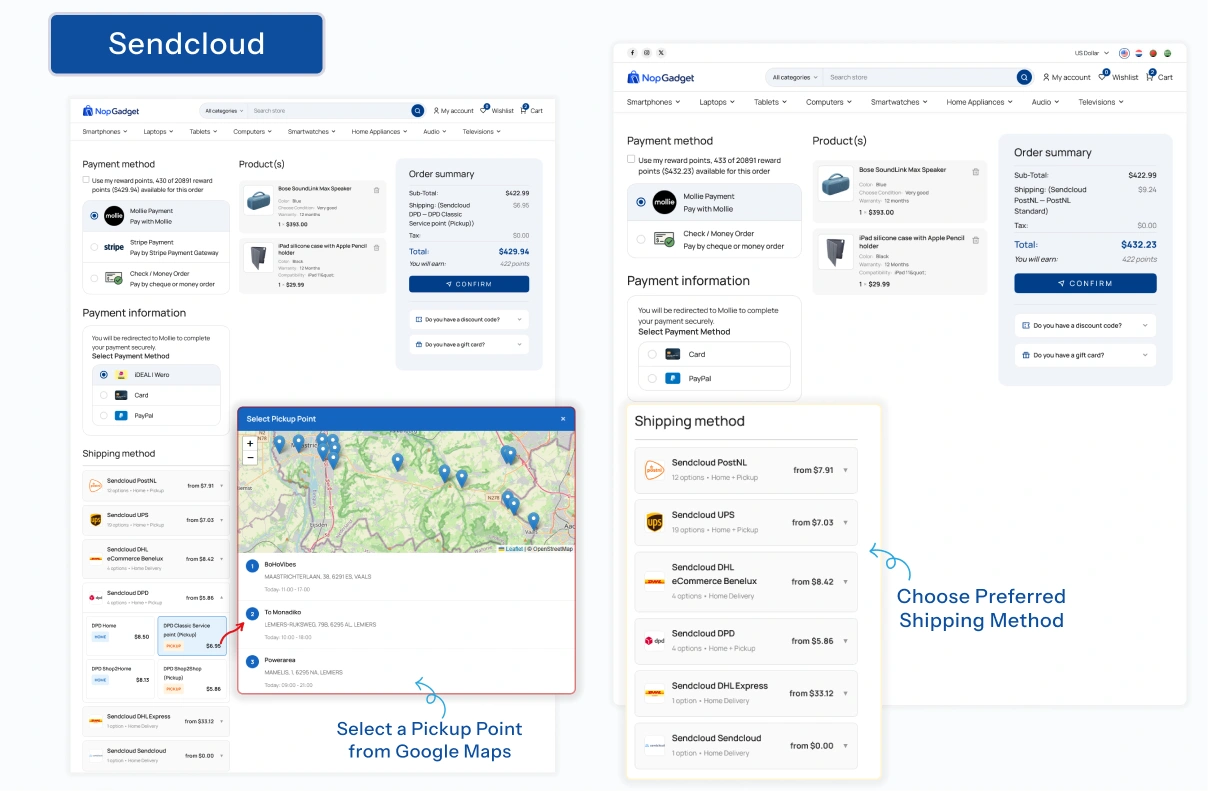Click the NopGadget logo on the right page

coord(660,77)
